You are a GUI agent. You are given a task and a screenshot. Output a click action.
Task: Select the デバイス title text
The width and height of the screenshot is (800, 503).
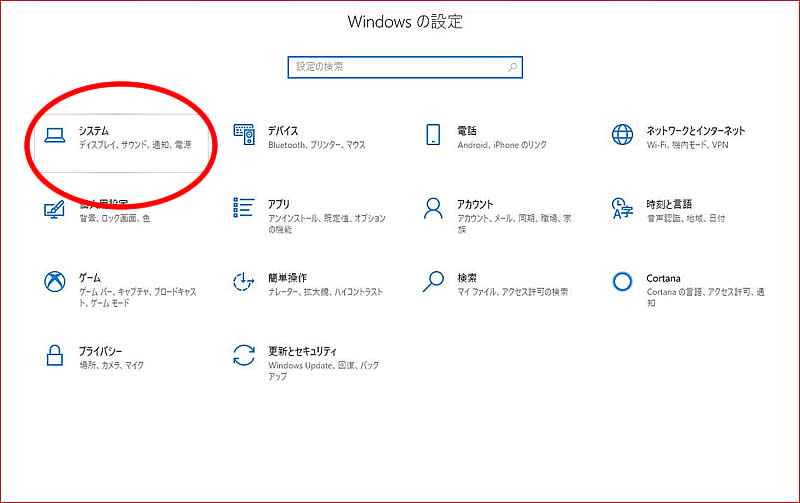point(283,131)
